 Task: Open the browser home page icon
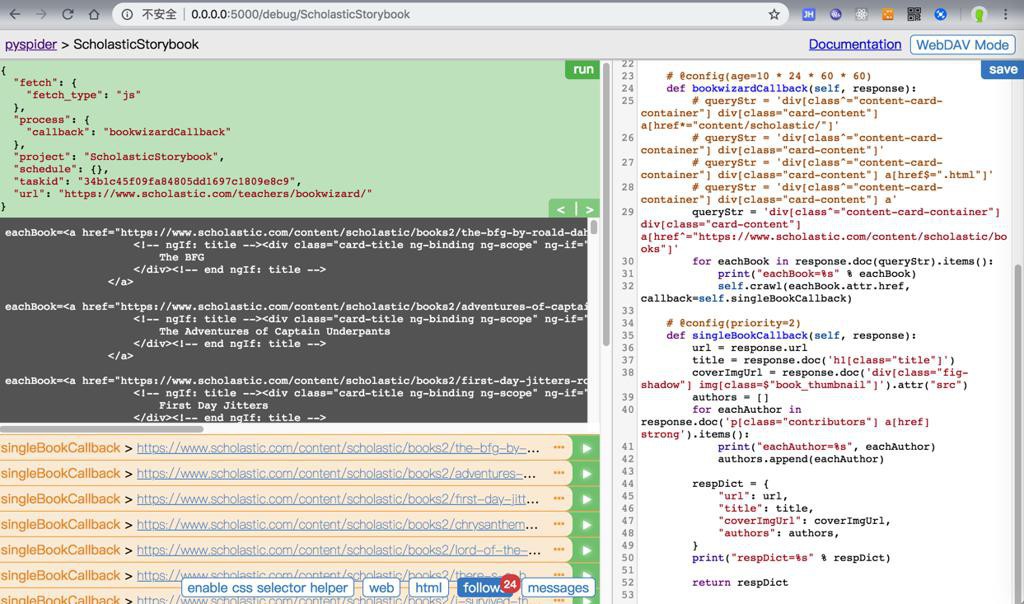pyautogui.click(x=94, y=14)
